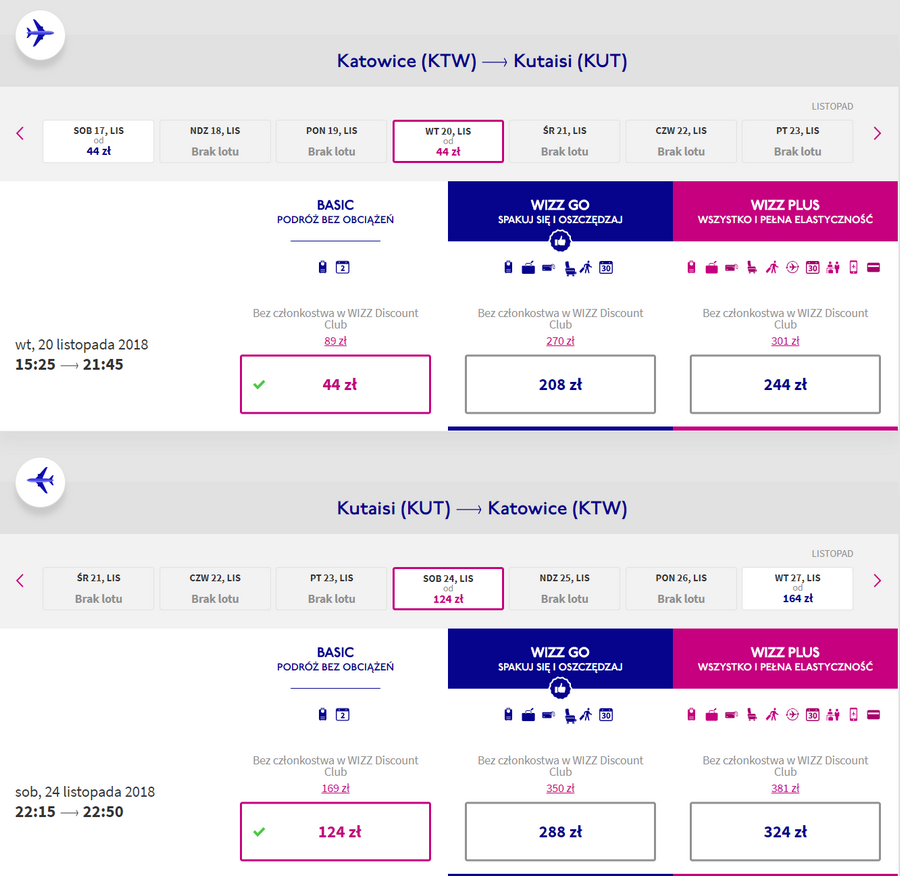
Task: Click outbound WIZZ GO trolley bag icon
Action: tap(548, 267)
